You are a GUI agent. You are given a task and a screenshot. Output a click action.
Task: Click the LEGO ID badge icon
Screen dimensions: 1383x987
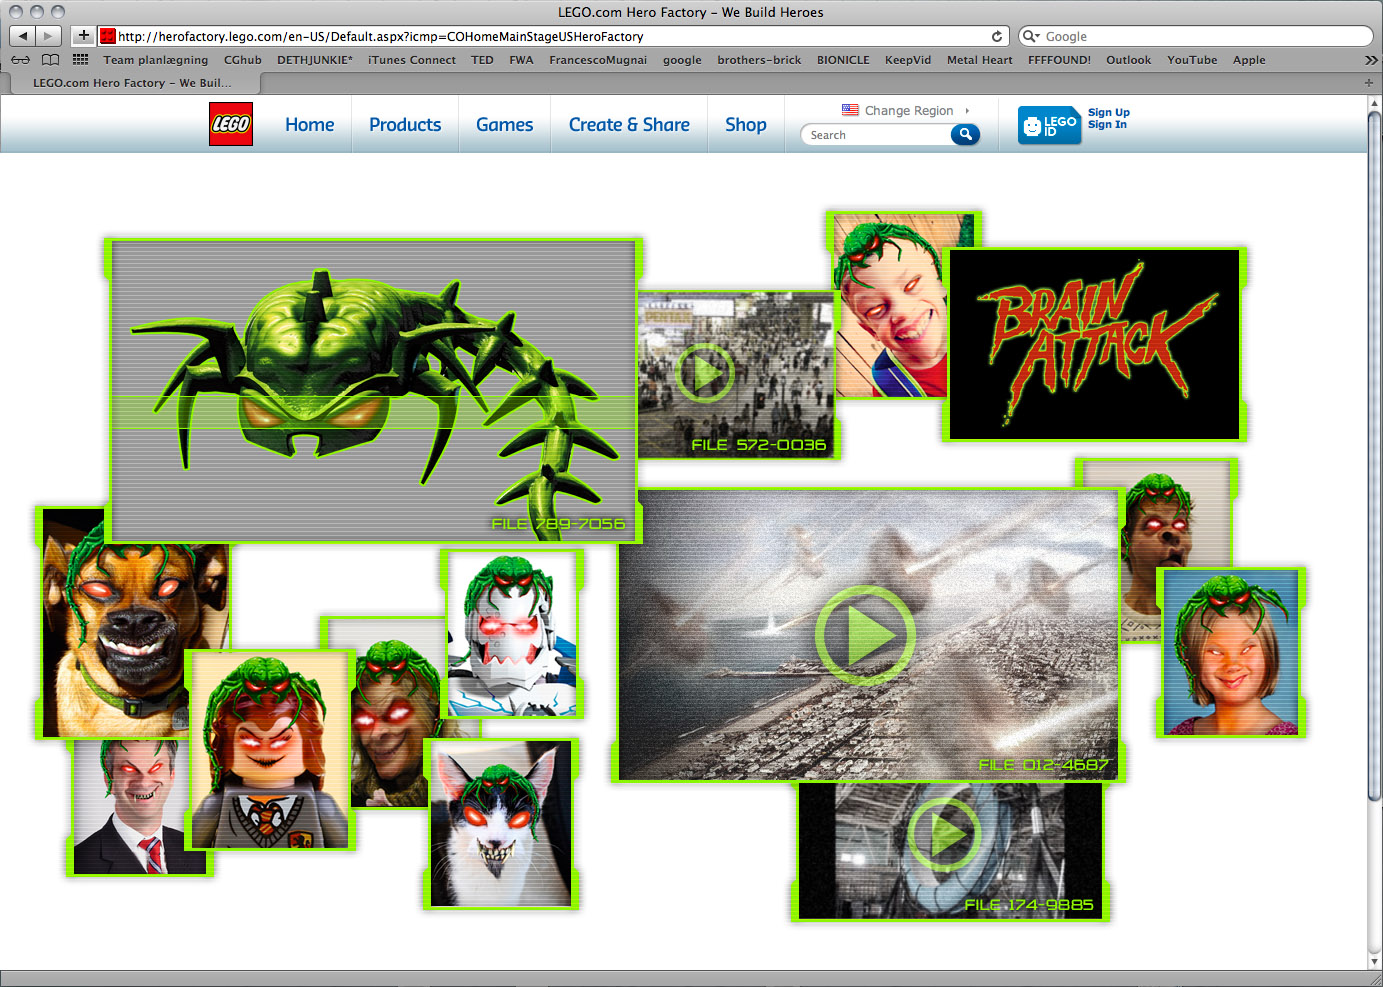click(x=1049, y=125)
